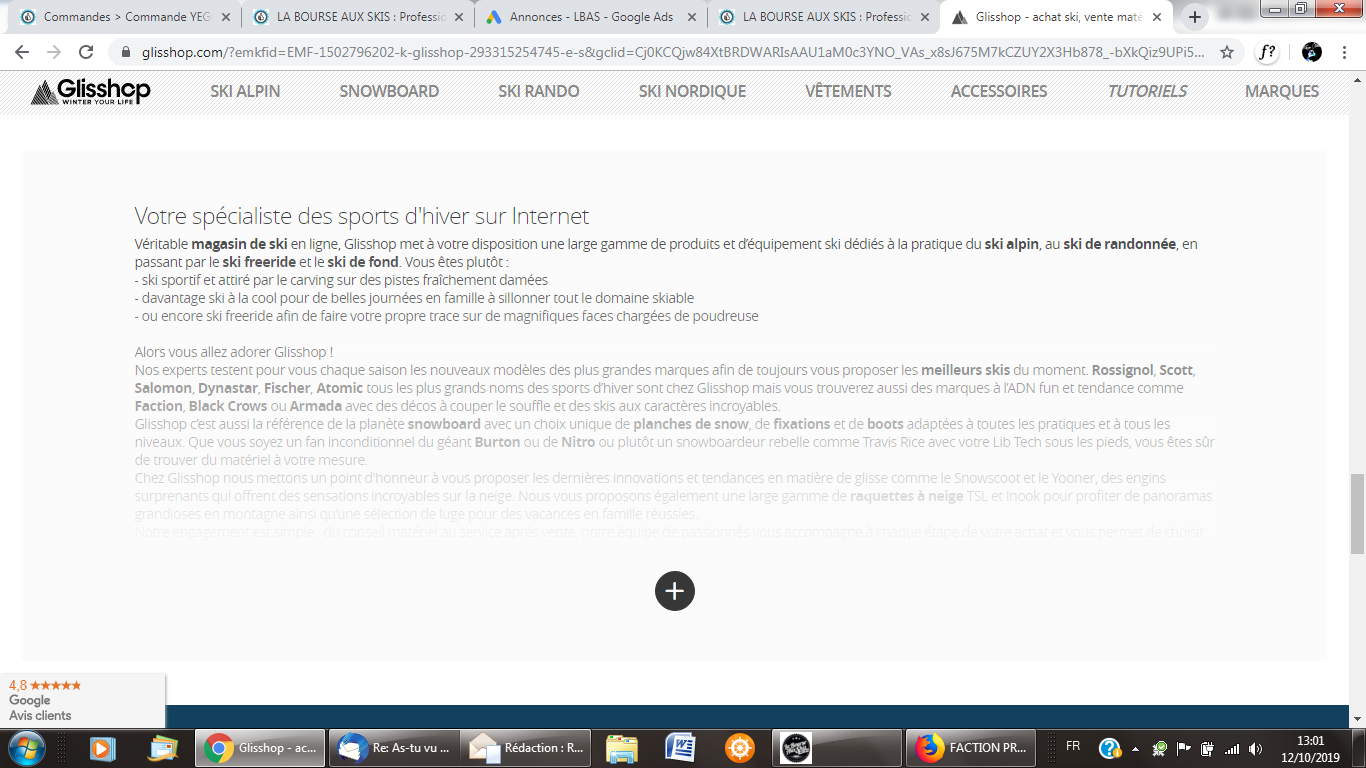Open the SKI ALPIN menu

(245, 91)
